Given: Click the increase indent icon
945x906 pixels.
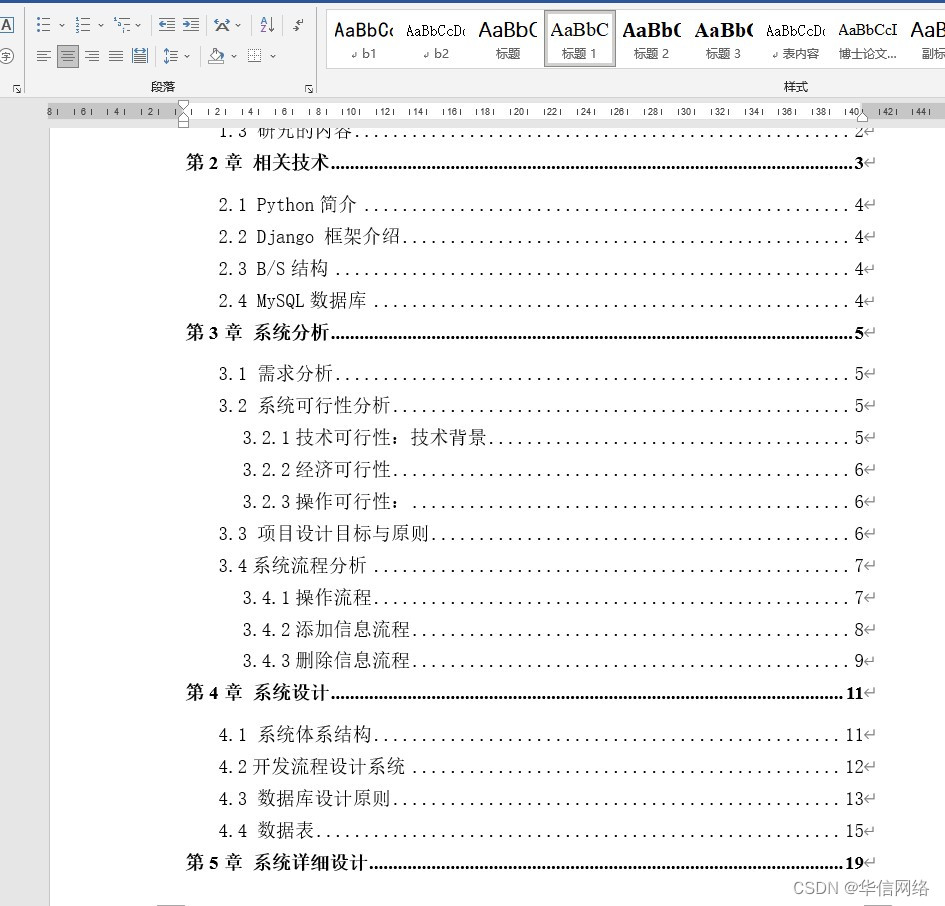Looking at the screenshot, I should click(x=190, y=24).
